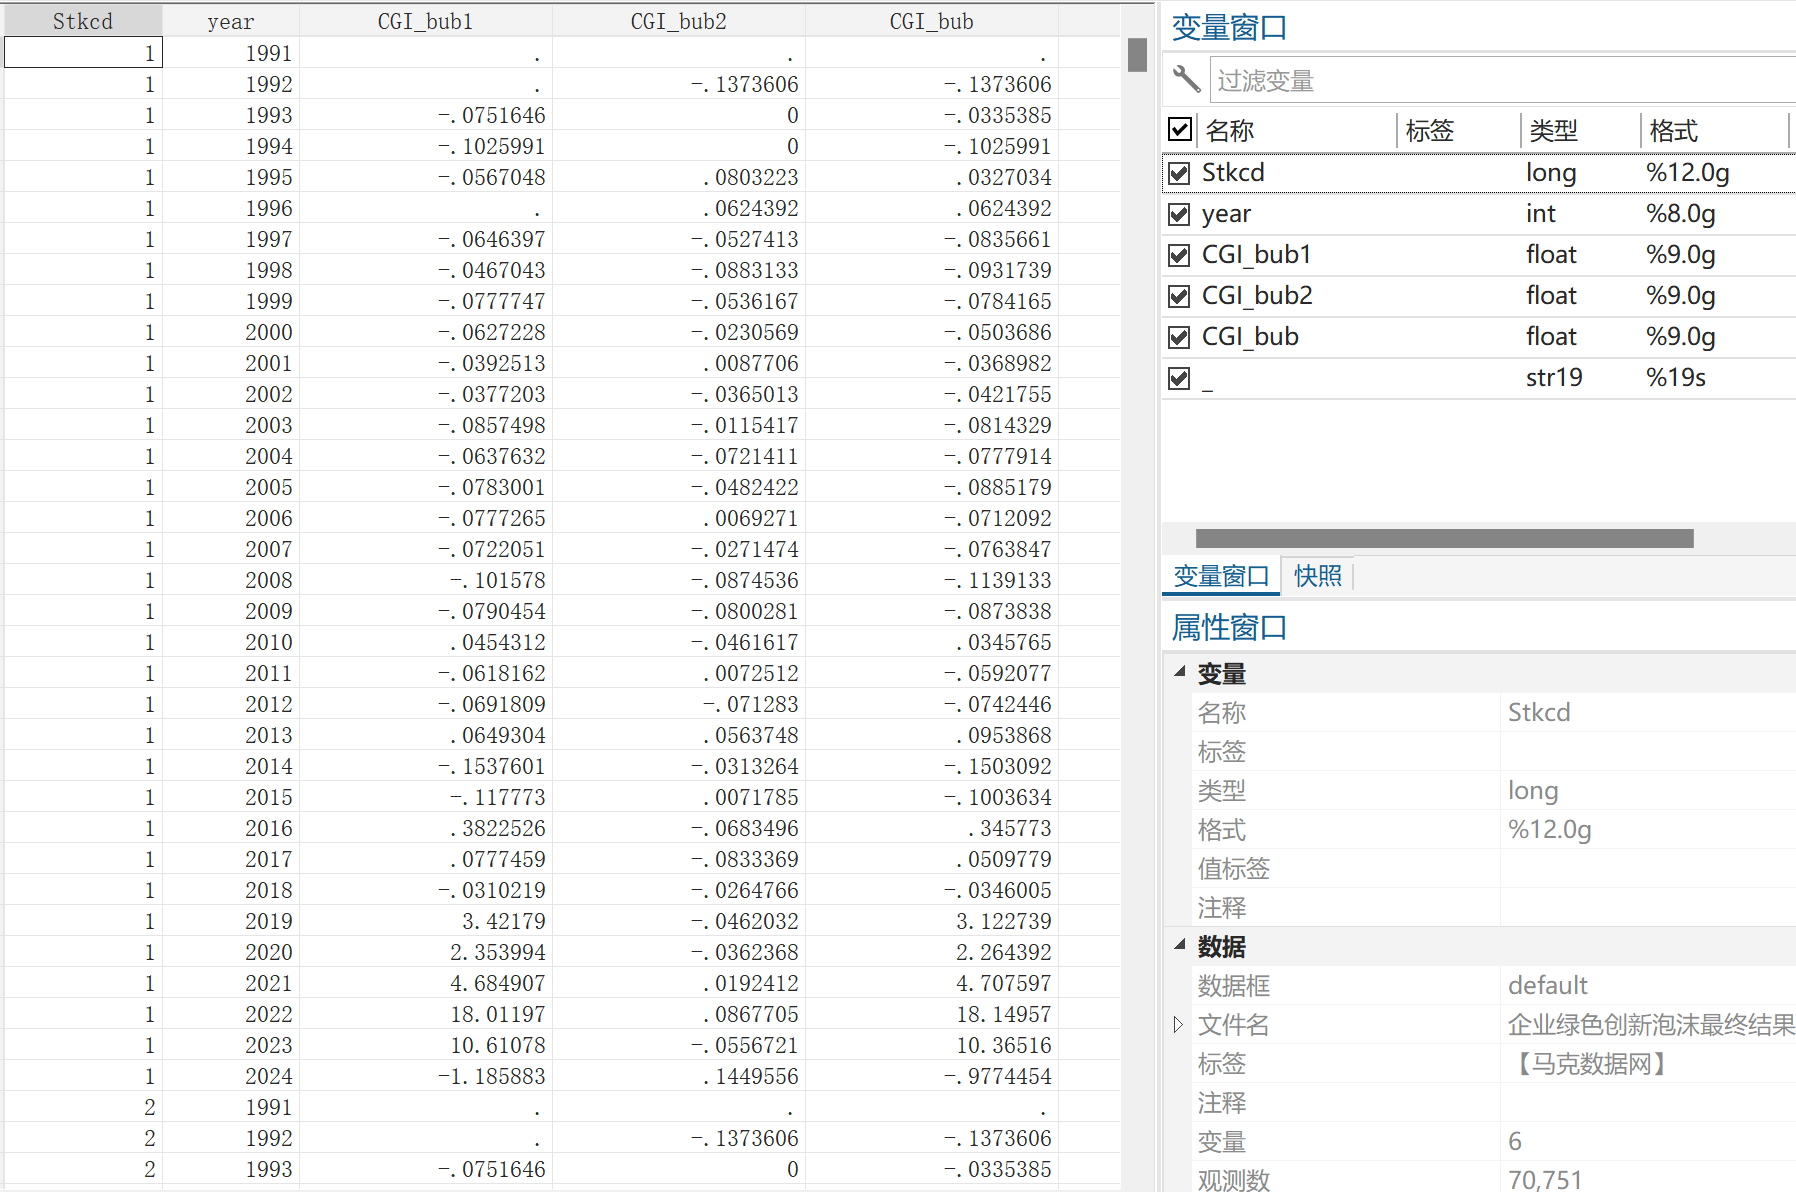
Task: Select the CGI_bub cell with value 10.36516
Action: tap(931, 1045)
